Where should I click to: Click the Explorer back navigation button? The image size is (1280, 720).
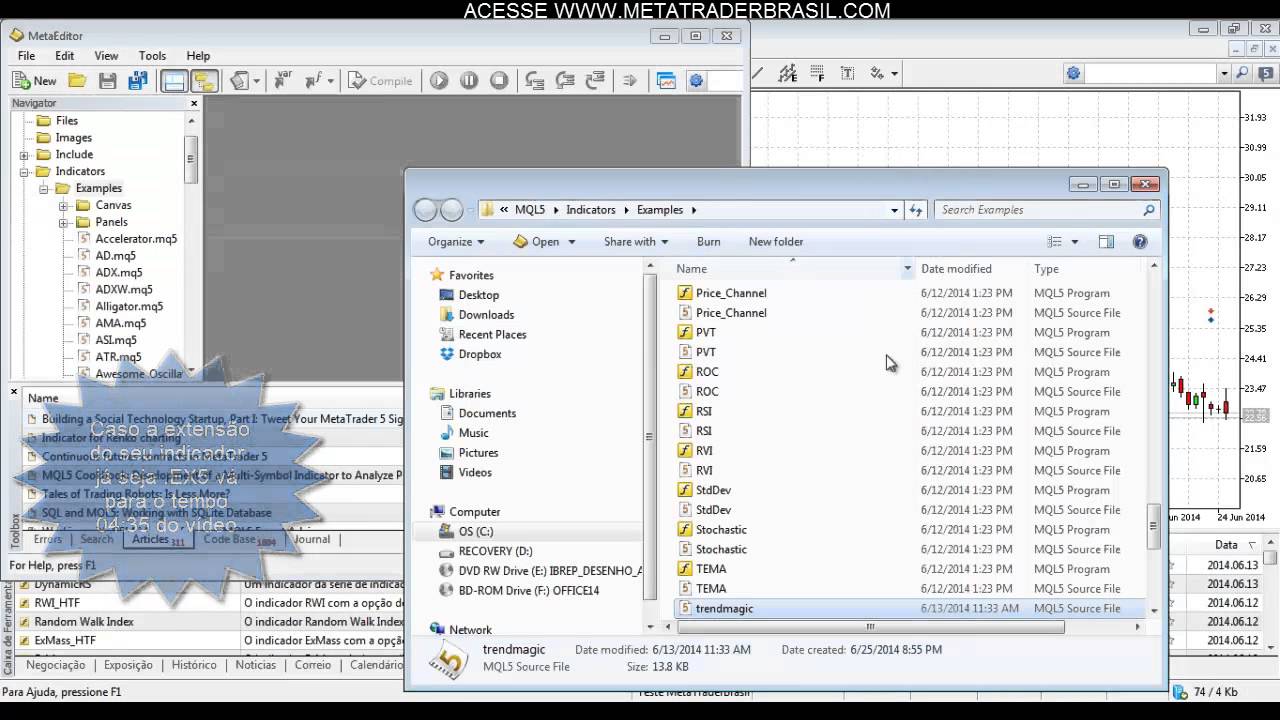[425, 210]
